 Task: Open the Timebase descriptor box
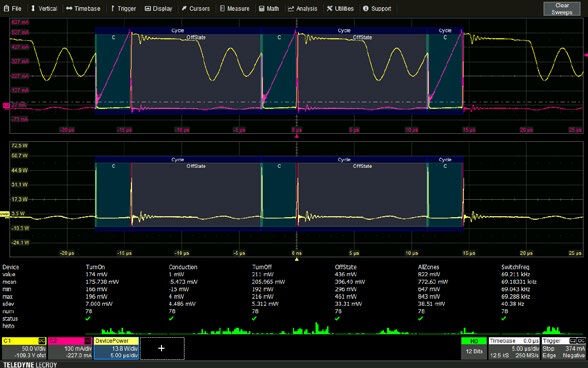pos(514,348)
